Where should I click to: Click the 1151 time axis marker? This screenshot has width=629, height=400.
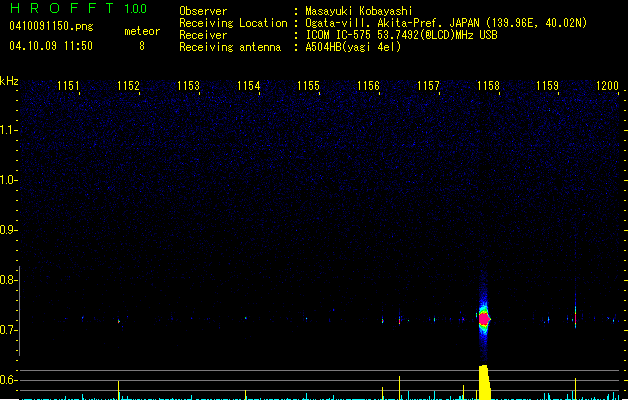point(68,86)
